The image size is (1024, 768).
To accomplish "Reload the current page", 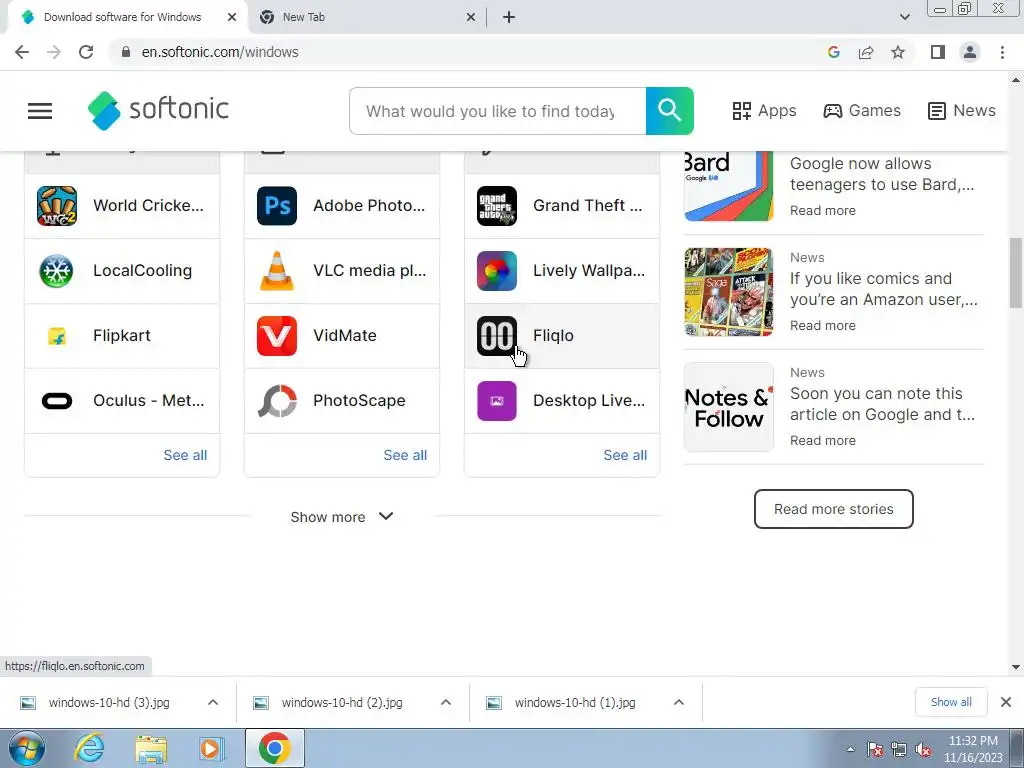I will (x=86, y=52).
